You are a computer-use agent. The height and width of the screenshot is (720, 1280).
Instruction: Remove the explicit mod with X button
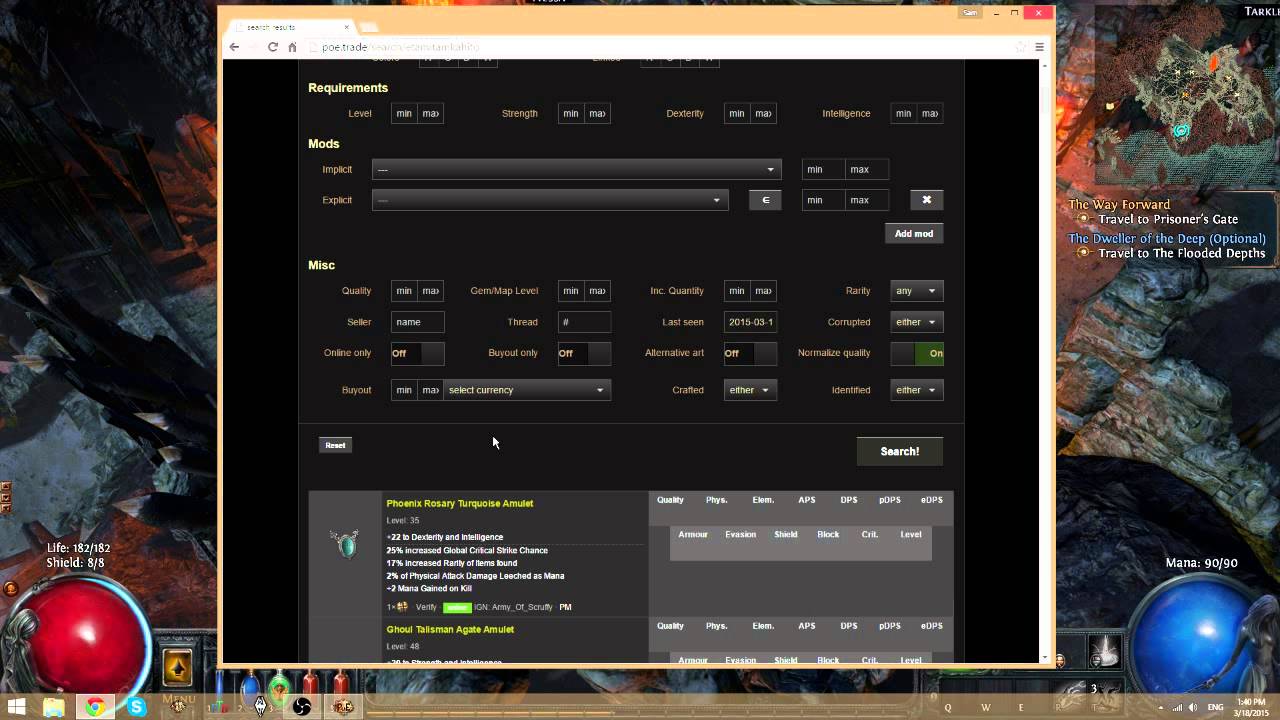926,200
